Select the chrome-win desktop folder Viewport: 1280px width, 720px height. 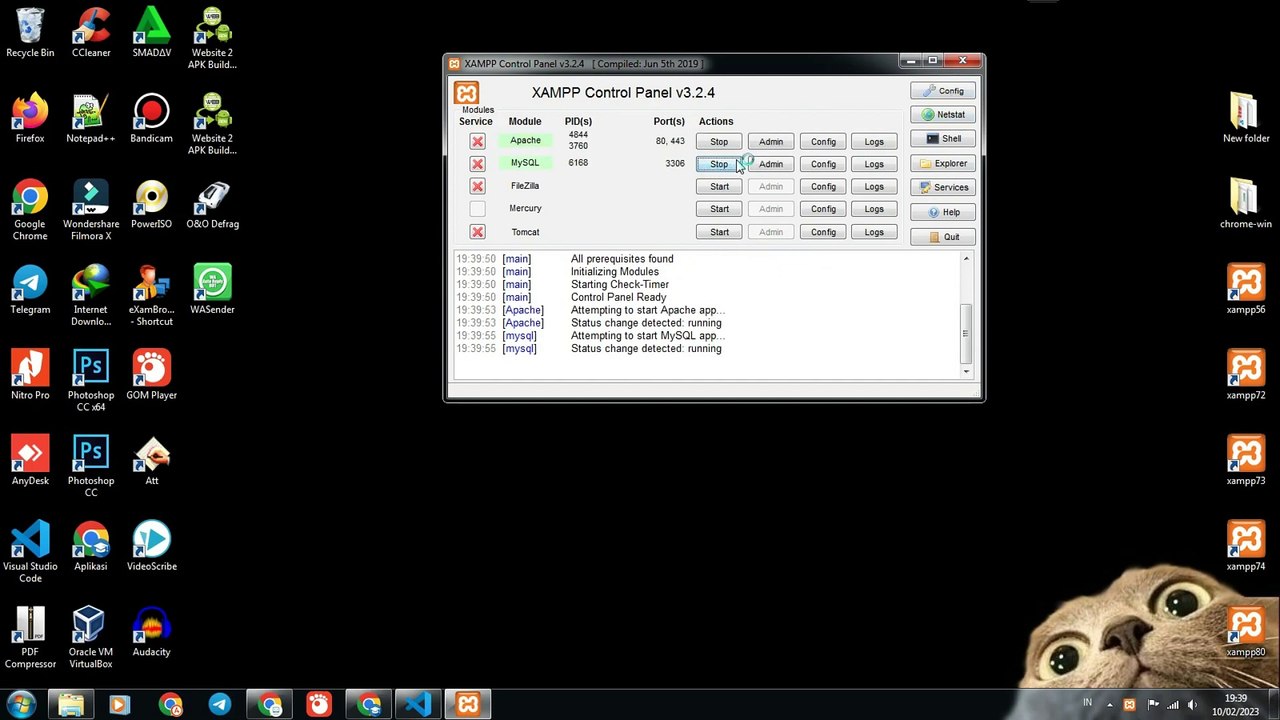click(x=1246, y=205)
